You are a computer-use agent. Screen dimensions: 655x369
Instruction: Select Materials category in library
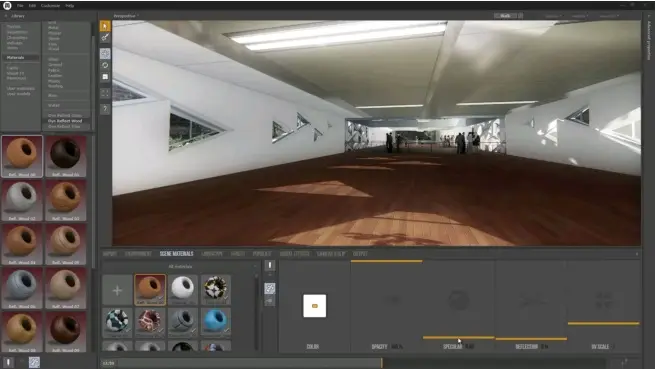pyautogui.click(x=15, y=58)
